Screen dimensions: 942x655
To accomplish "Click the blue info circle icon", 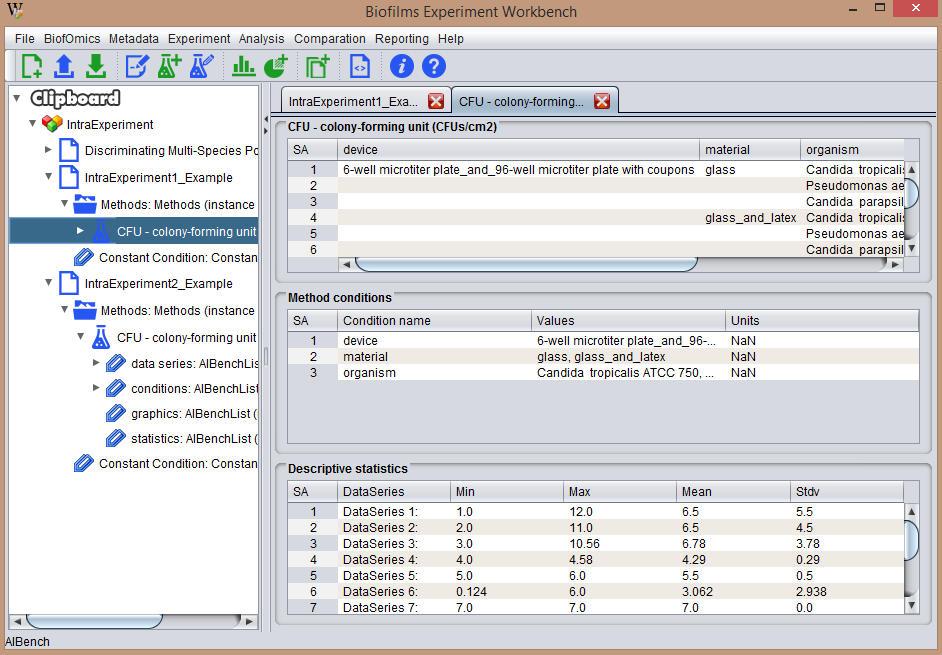I will 401,66.
